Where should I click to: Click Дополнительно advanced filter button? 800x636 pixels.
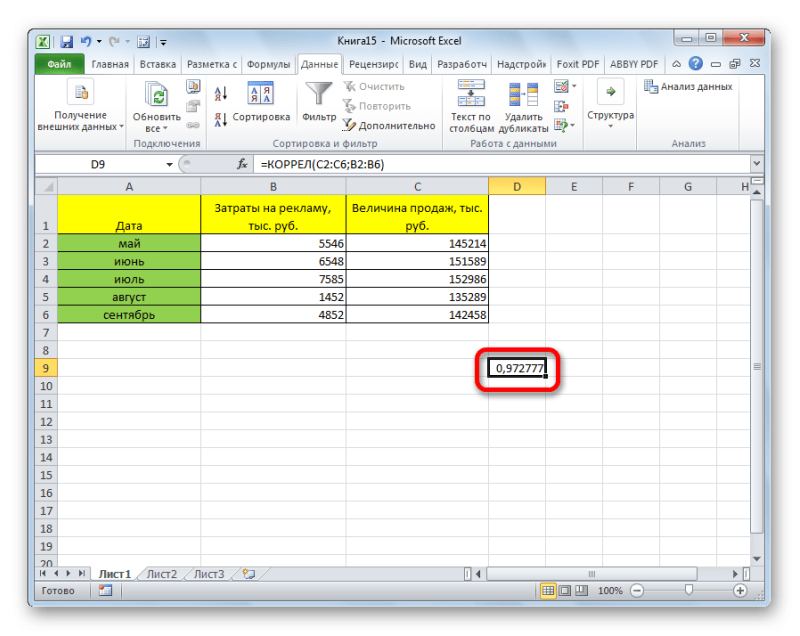[389, 125]
